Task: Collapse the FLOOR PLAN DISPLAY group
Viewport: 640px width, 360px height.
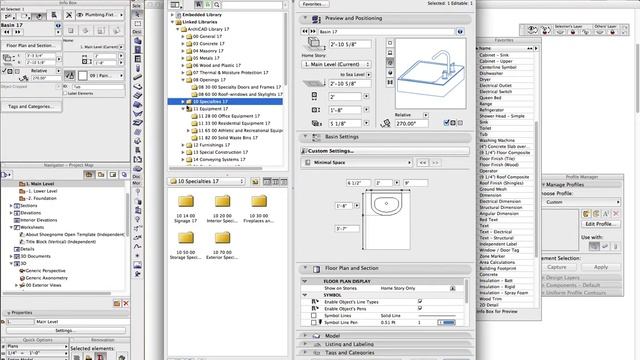Action: (x=304, y=281)
